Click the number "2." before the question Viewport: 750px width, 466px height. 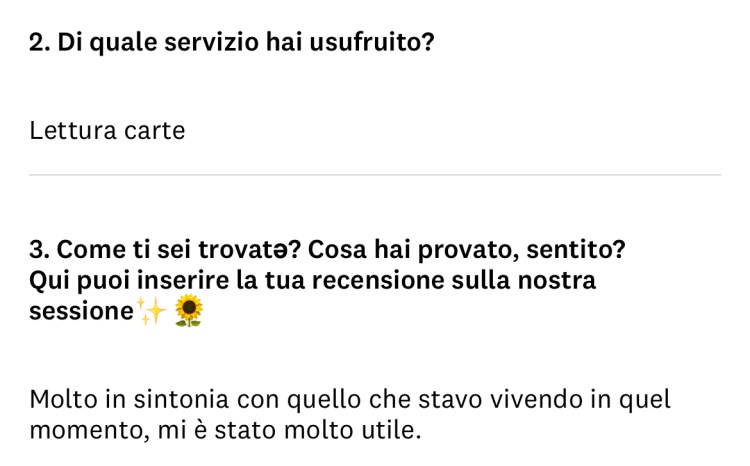point(41,45)
